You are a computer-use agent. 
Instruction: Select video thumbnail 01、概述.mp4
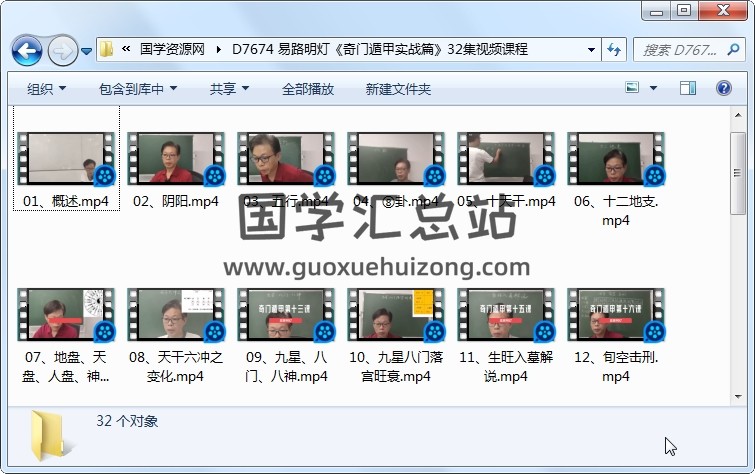click(66, 159)
